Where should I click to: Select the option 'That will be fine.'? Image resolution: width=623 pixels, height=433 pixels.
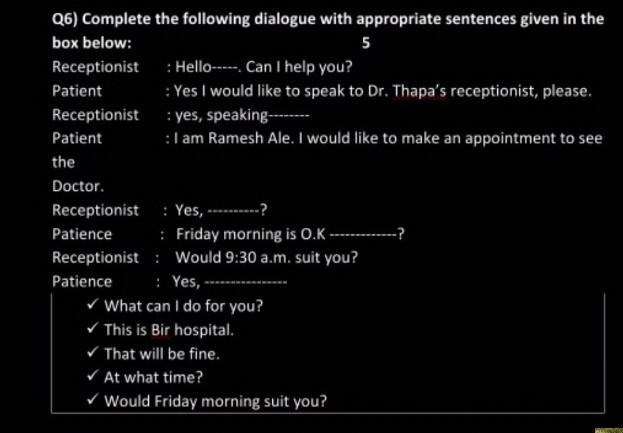[162, 354]
